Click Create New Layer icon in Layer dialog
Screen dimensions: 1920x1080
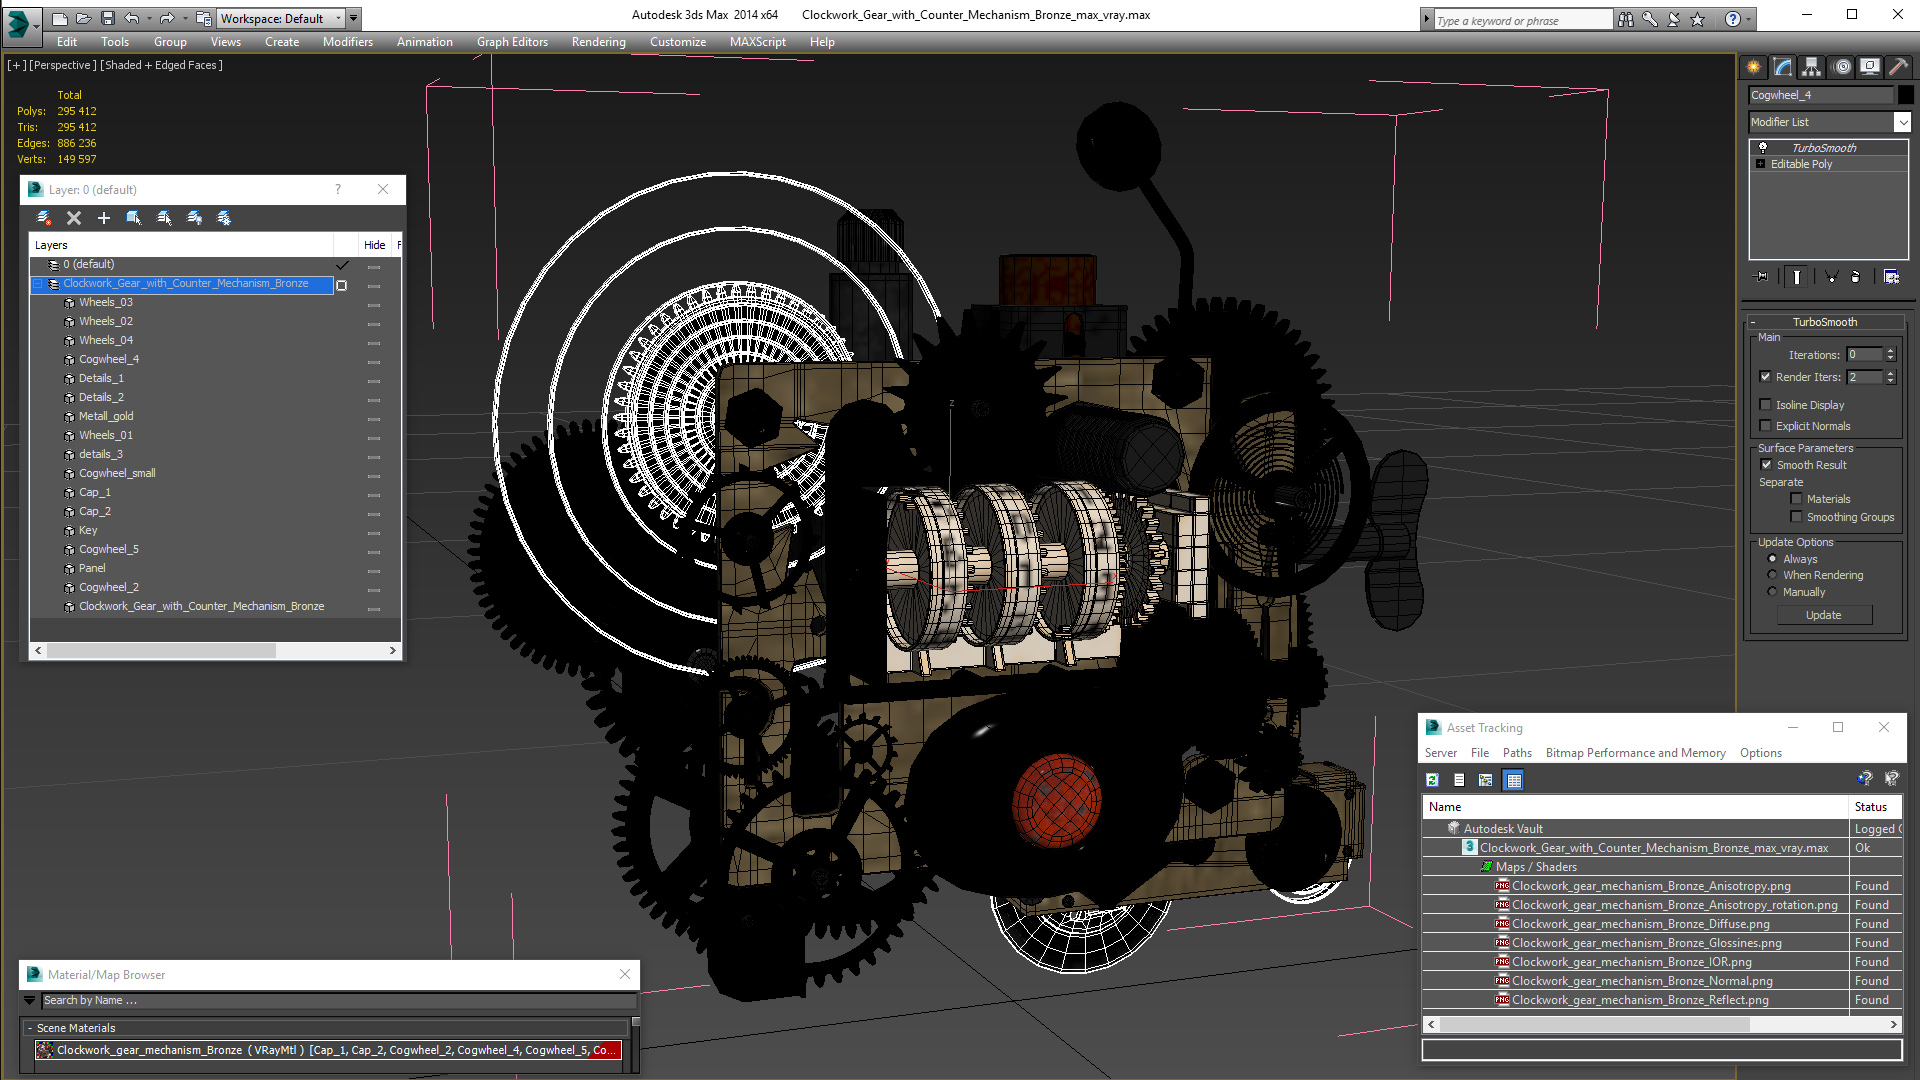click(43, 218)
